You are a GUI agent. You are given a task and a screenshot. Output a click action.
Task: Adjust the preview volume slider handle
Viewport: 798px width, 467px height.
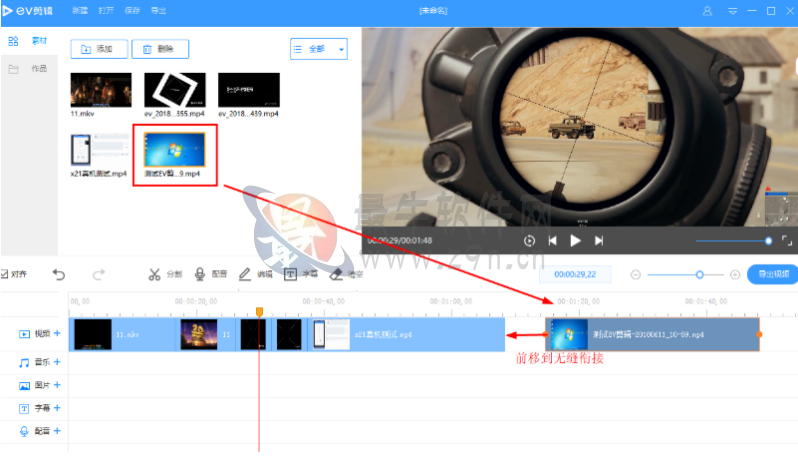pos(768,241)
